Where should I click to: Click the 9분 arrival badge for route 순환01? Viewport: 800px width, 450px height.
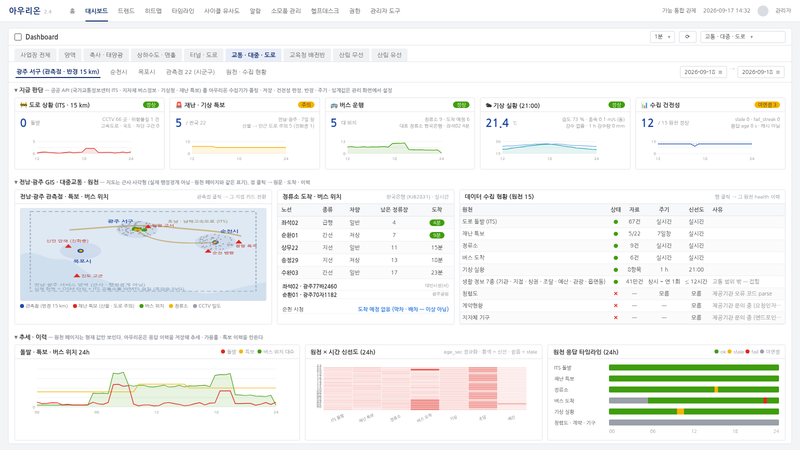coord(437,235)
